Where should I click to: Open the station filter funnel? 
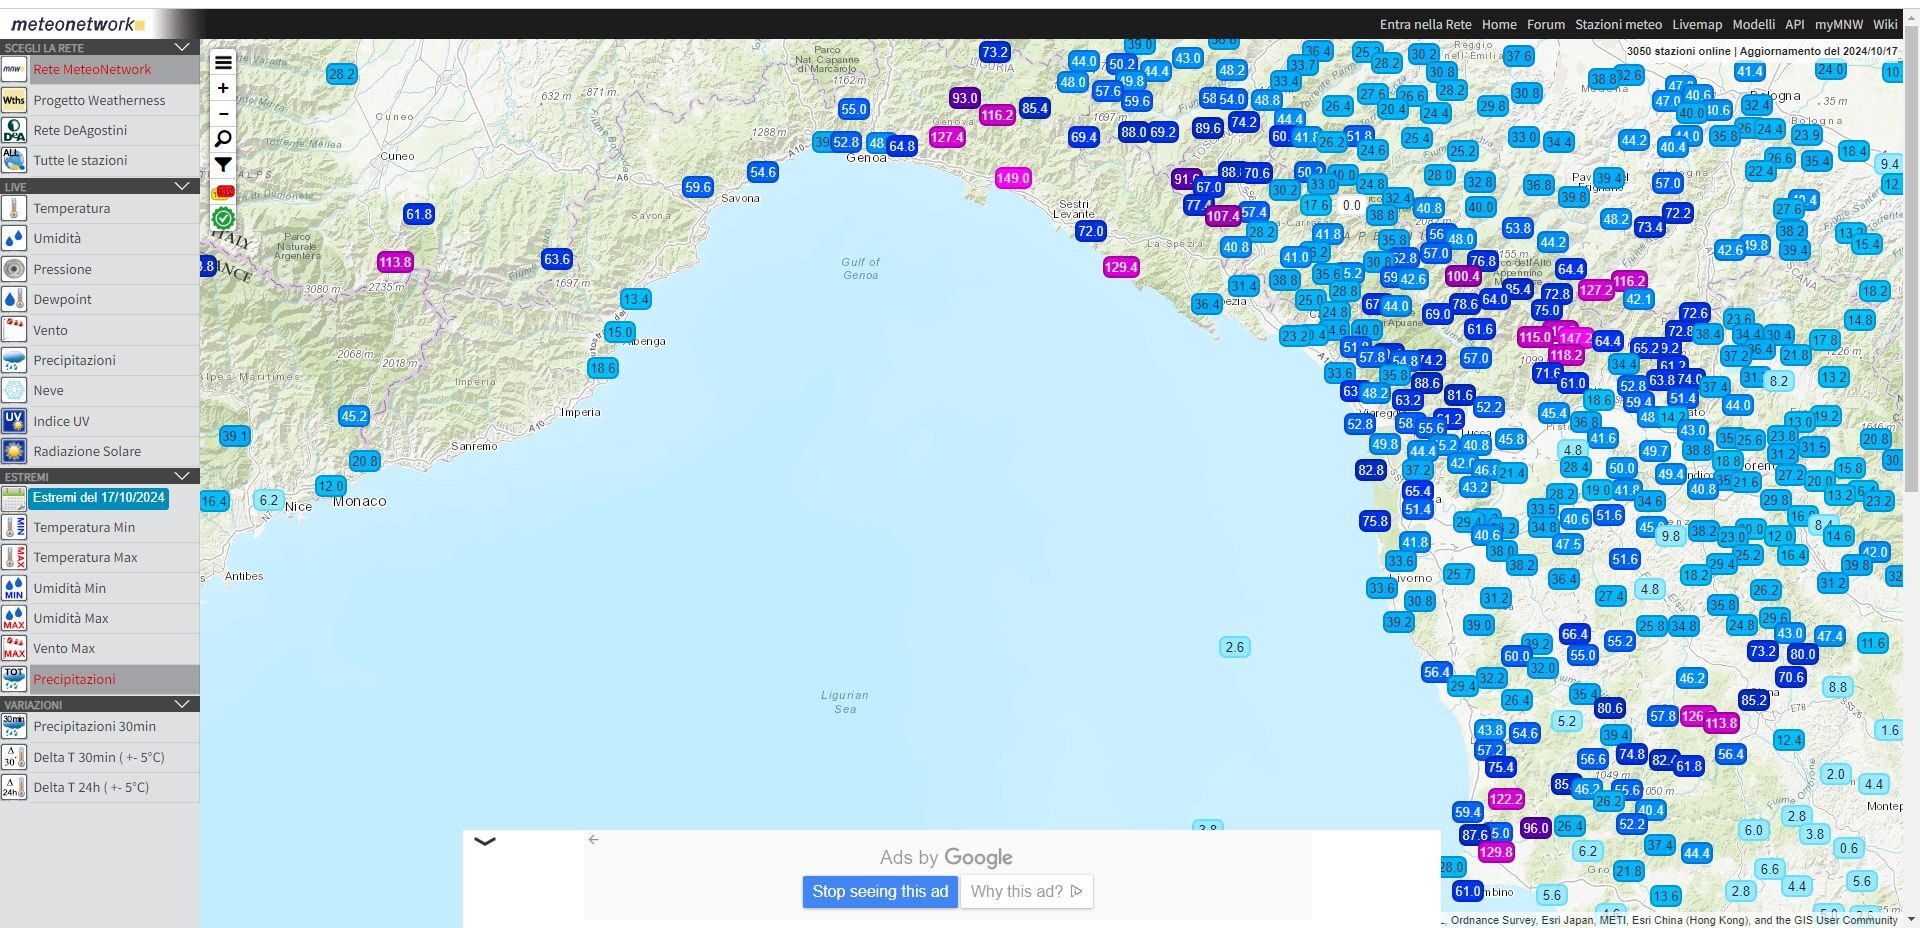coord(223,165)
